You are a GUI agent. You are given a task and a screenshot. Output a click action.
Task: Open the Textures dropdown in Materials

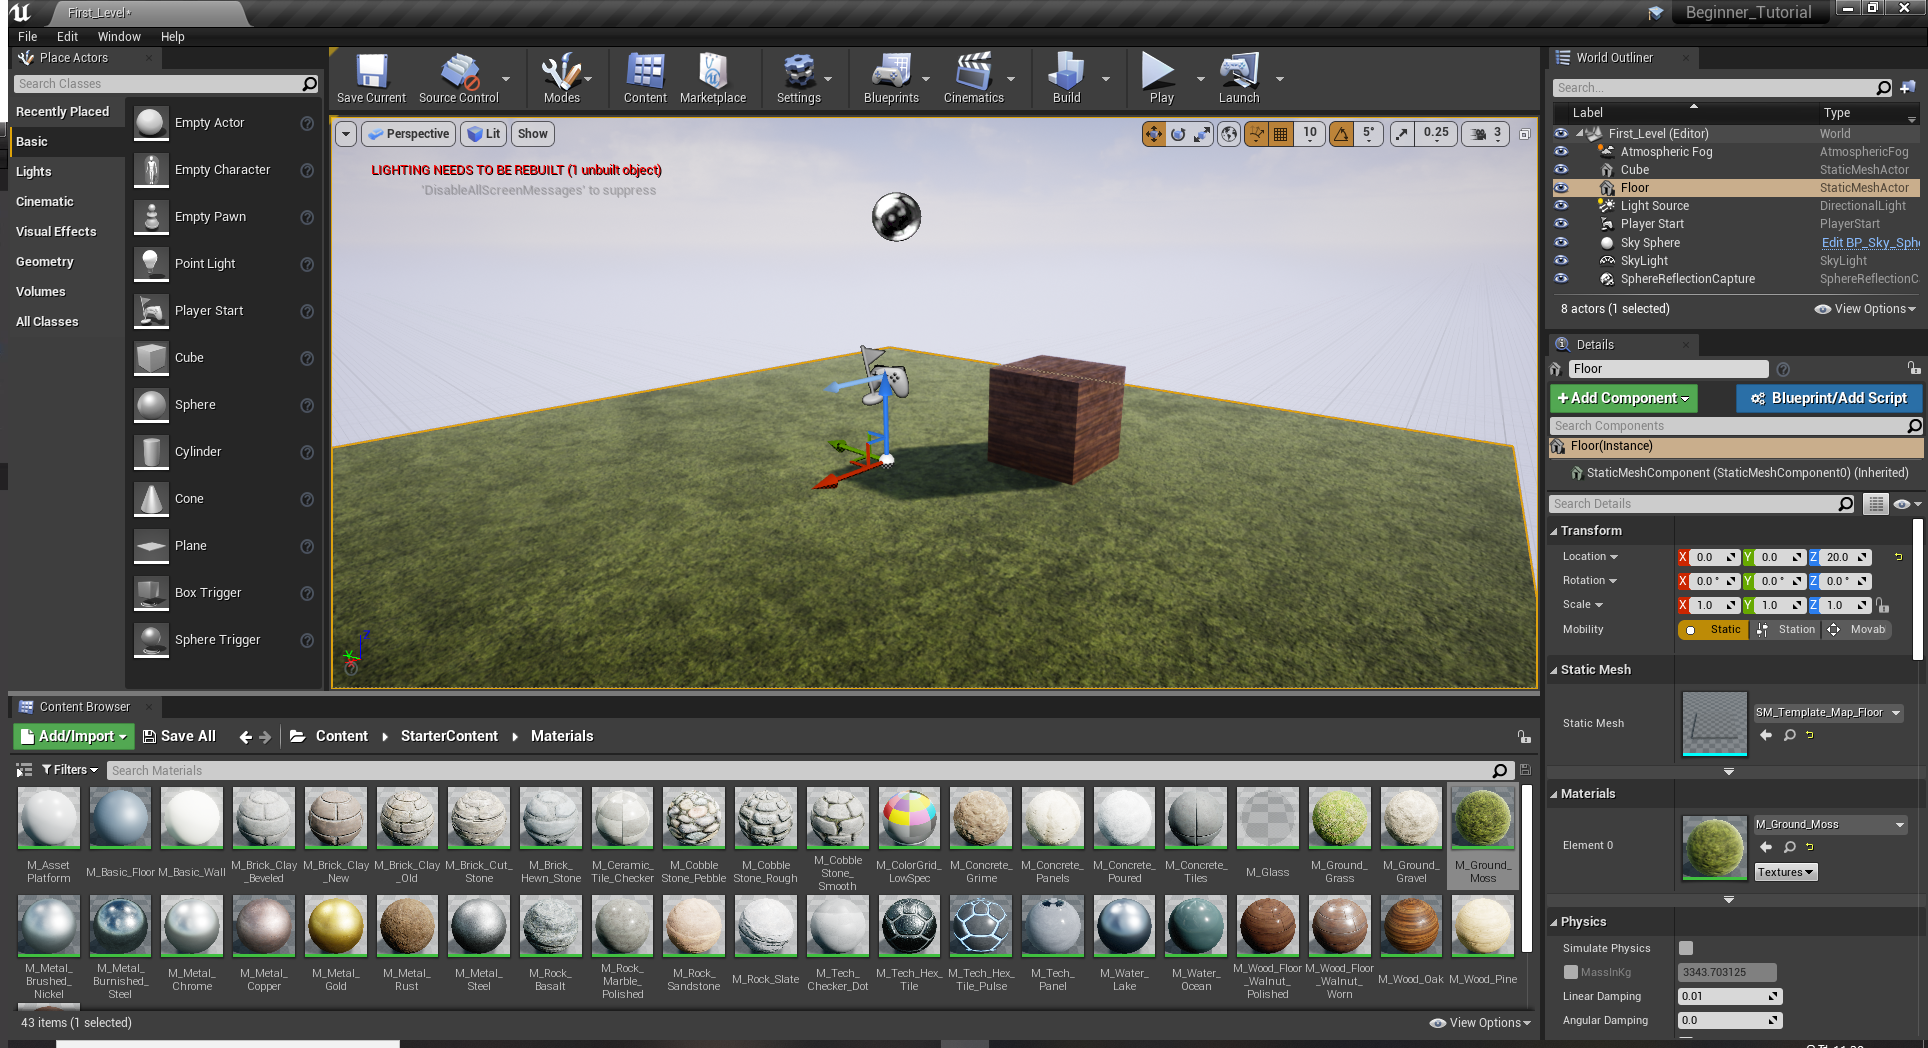(1786, 873)
